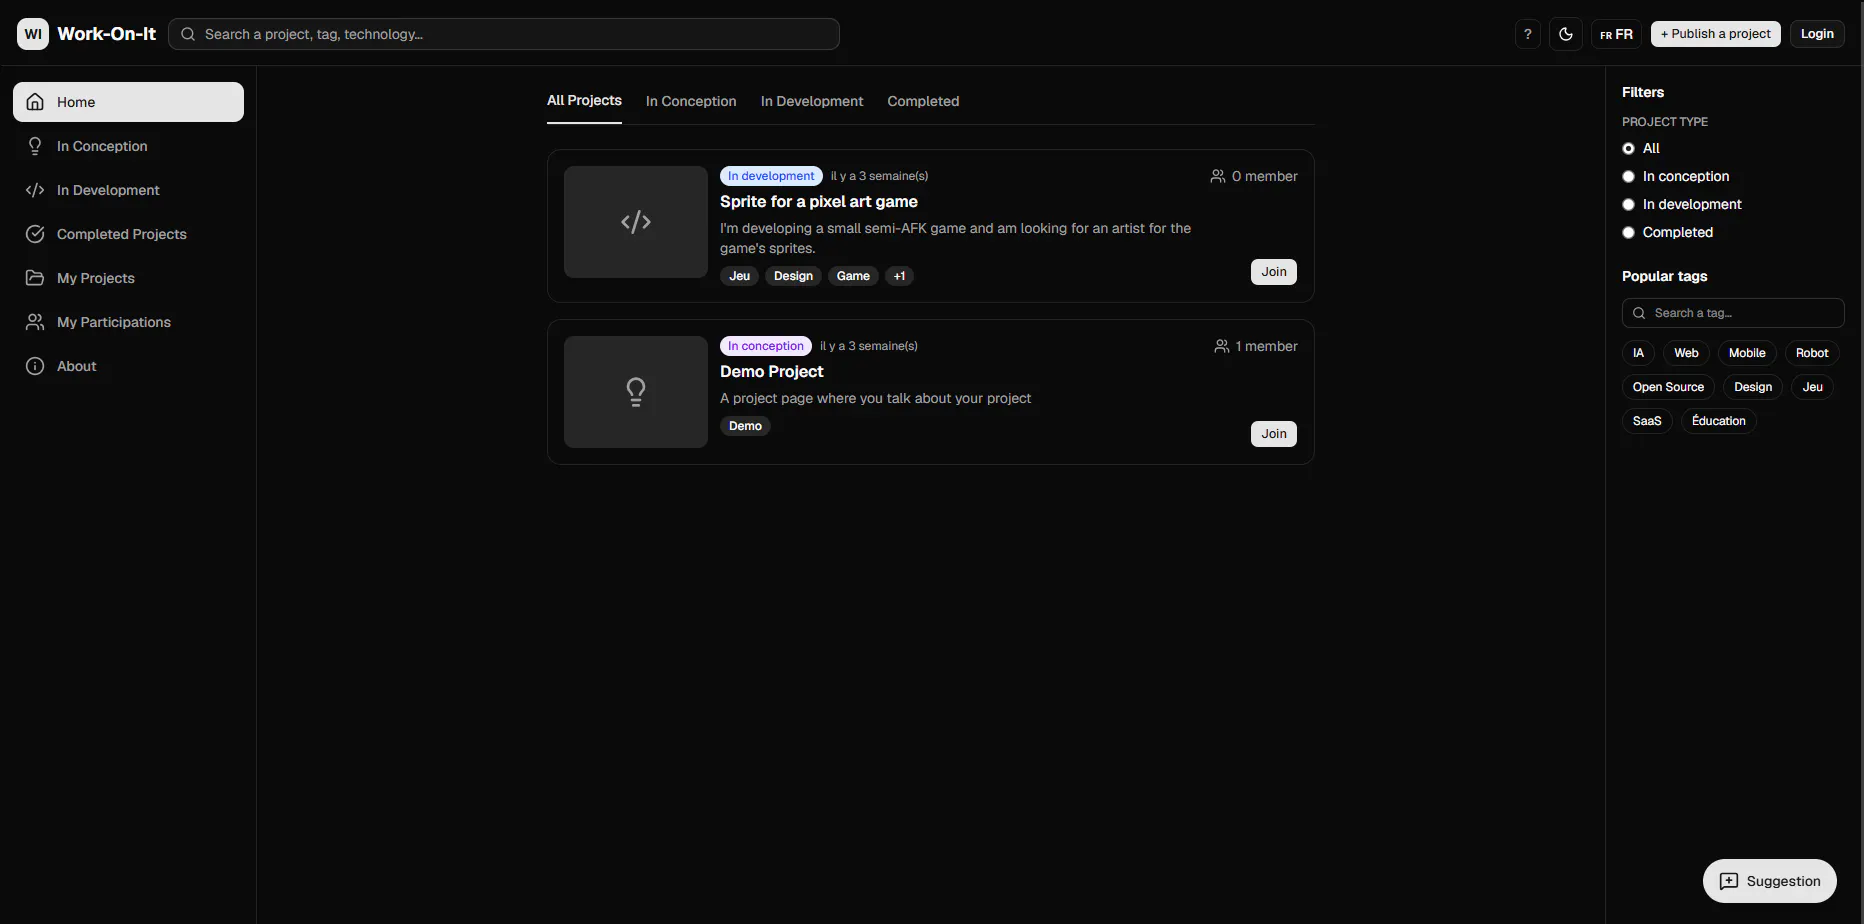This screenshot has height=924, width=1864.
Task: Select the Completed filter radio
Action: pyautogui.click(x=1628, y=232)
